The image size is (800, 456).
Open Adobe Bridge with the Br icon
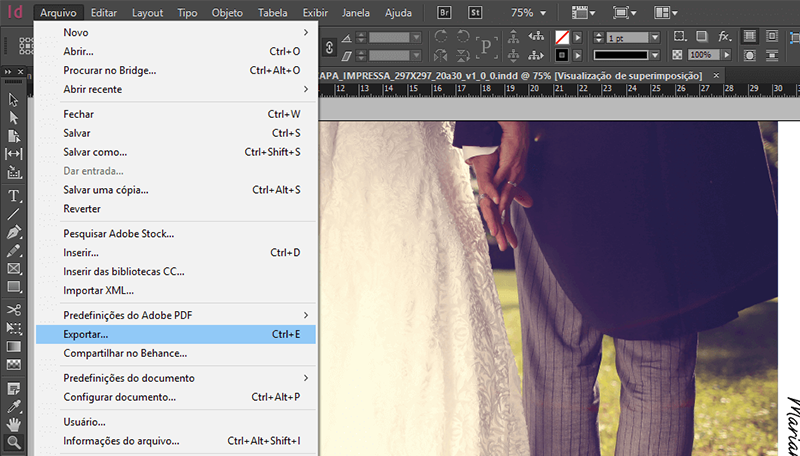click(x=442, y=14)
